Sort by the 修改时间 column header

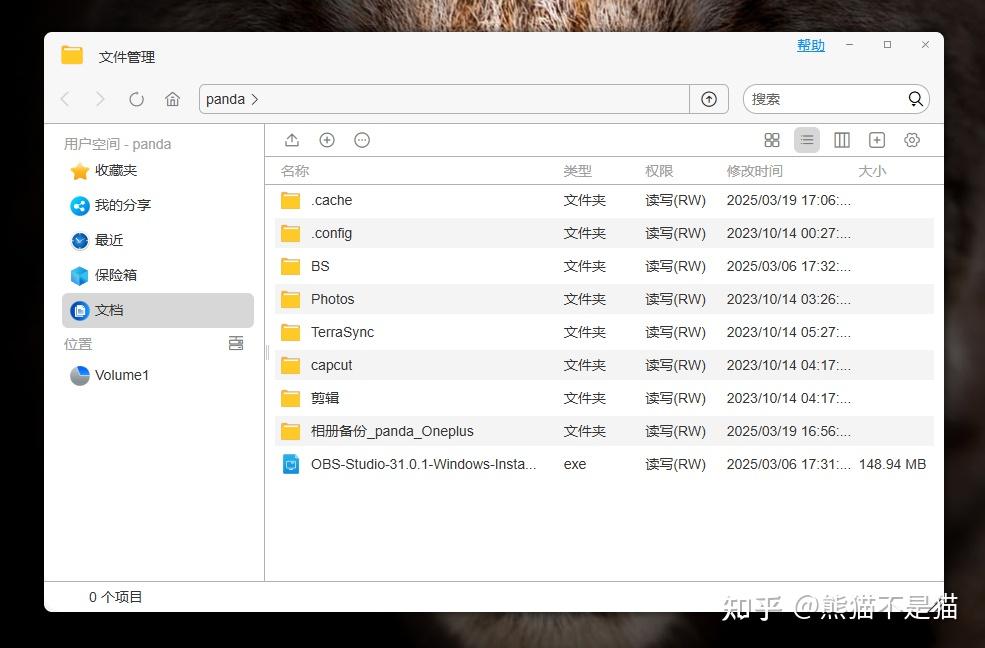754,170
